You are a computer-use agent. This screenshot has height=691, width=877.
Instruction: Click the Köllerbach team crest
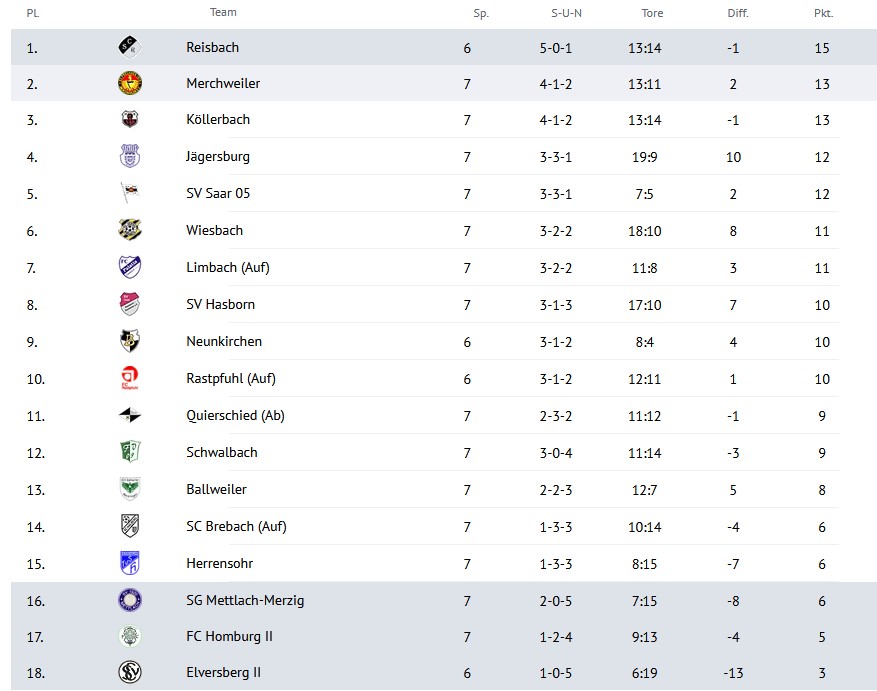click(130, 120)
